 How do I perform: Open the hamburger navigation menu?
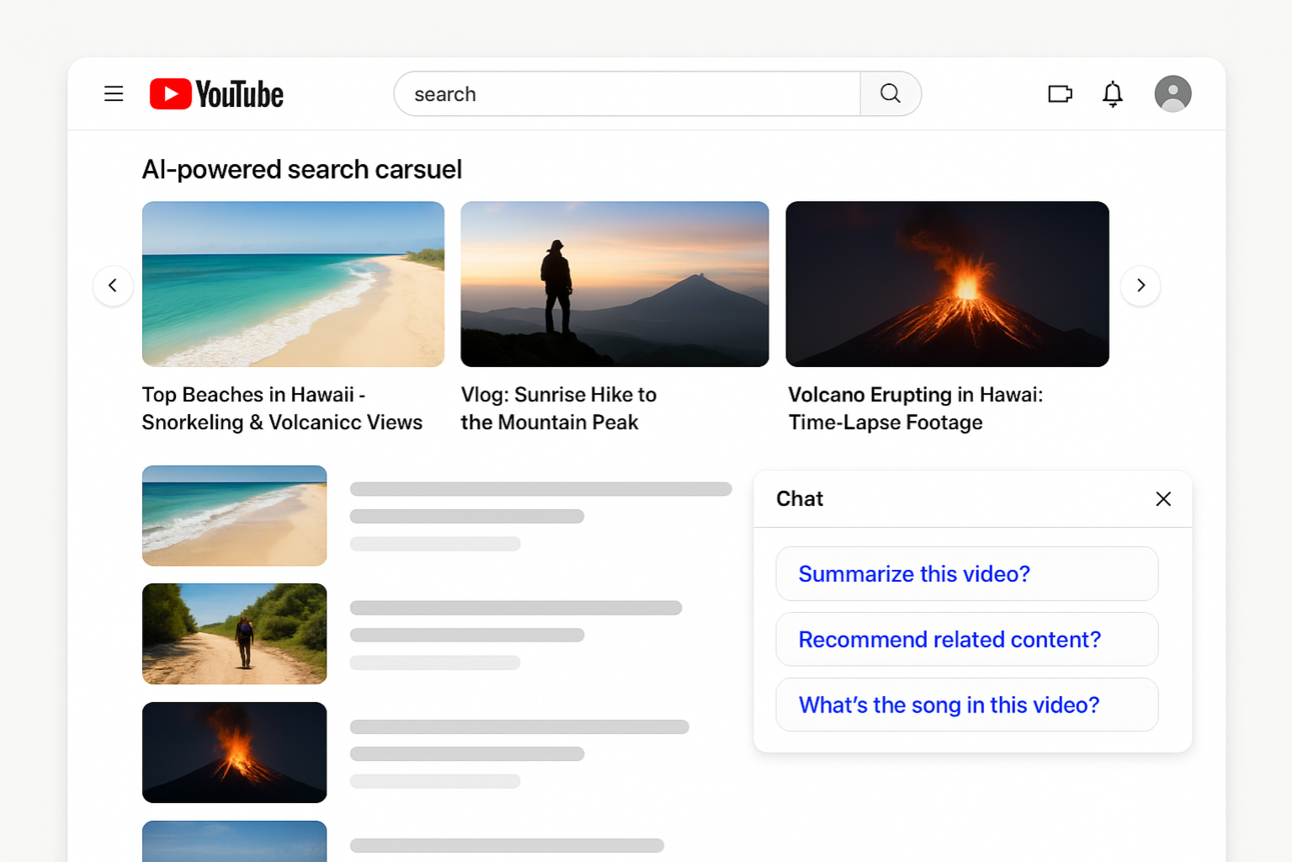[113, 93]
